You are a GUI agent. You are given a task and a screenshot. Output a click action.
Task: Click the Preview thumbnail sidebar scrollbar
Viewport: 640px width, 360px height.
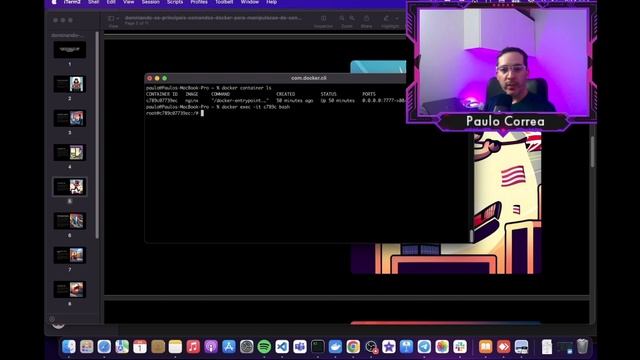pyautogui.click(x=97, y=135)
